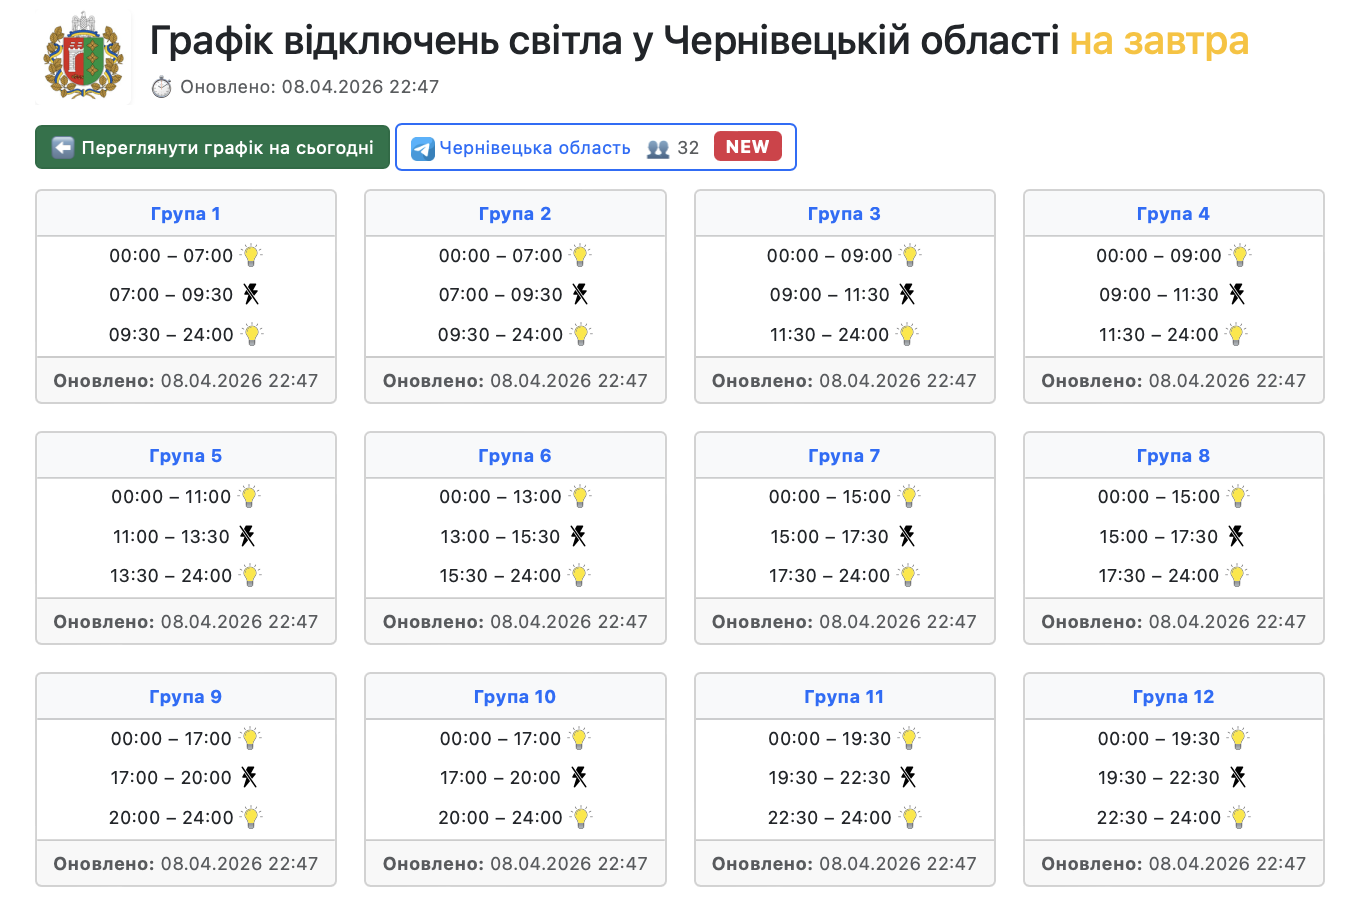The image size is (1346, 904).
Task: Click the red NEW badge
Action: click(747, 147)
